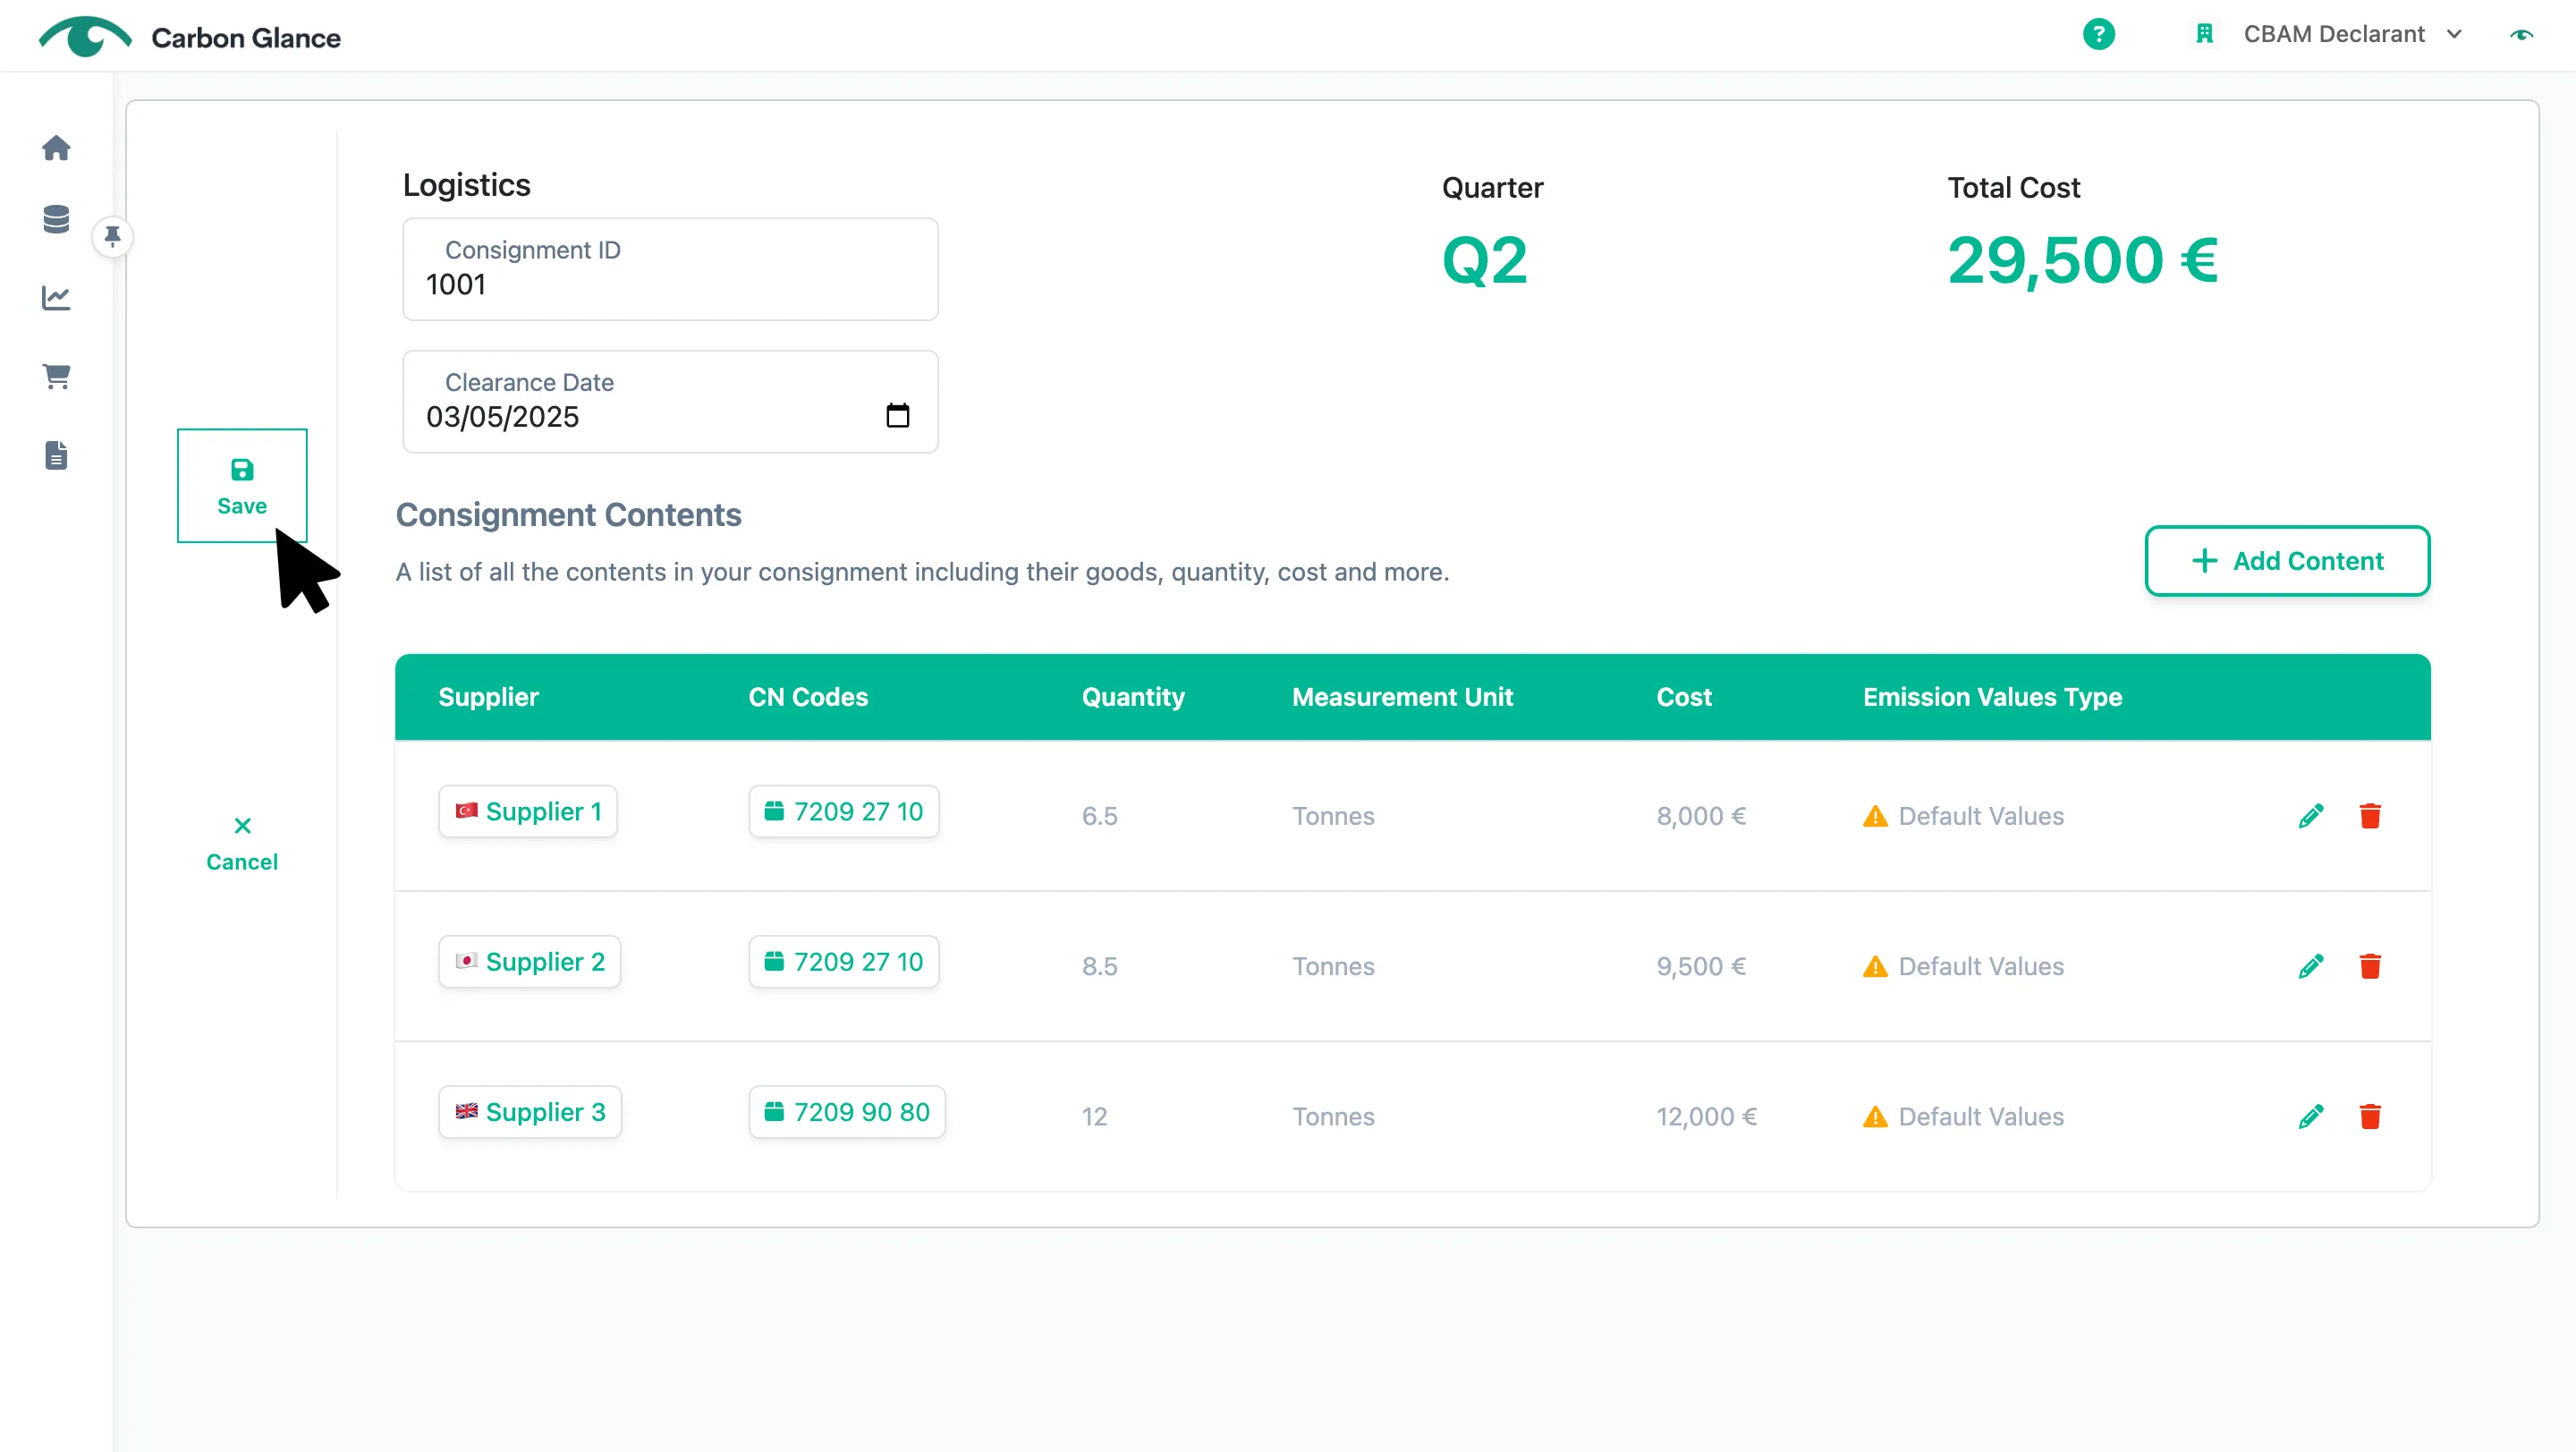
Task: Cancel editing the consignment
Action: pyautogui.click(x=242, y=844)
